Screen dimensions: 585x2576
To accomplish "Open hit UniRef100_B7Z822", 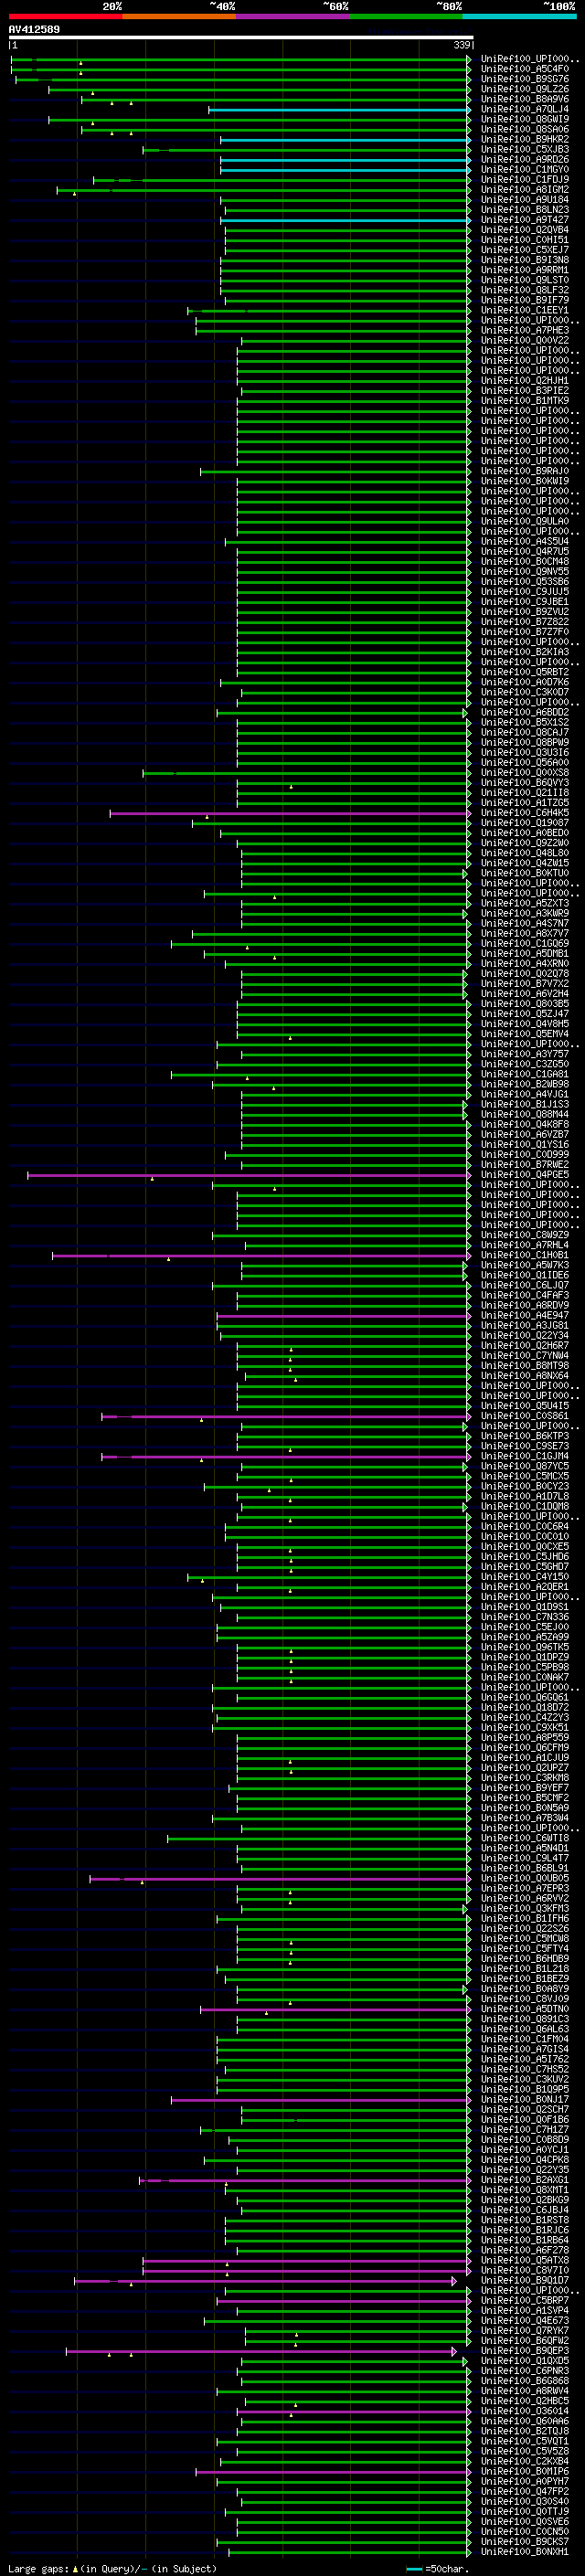I will 524,621.
